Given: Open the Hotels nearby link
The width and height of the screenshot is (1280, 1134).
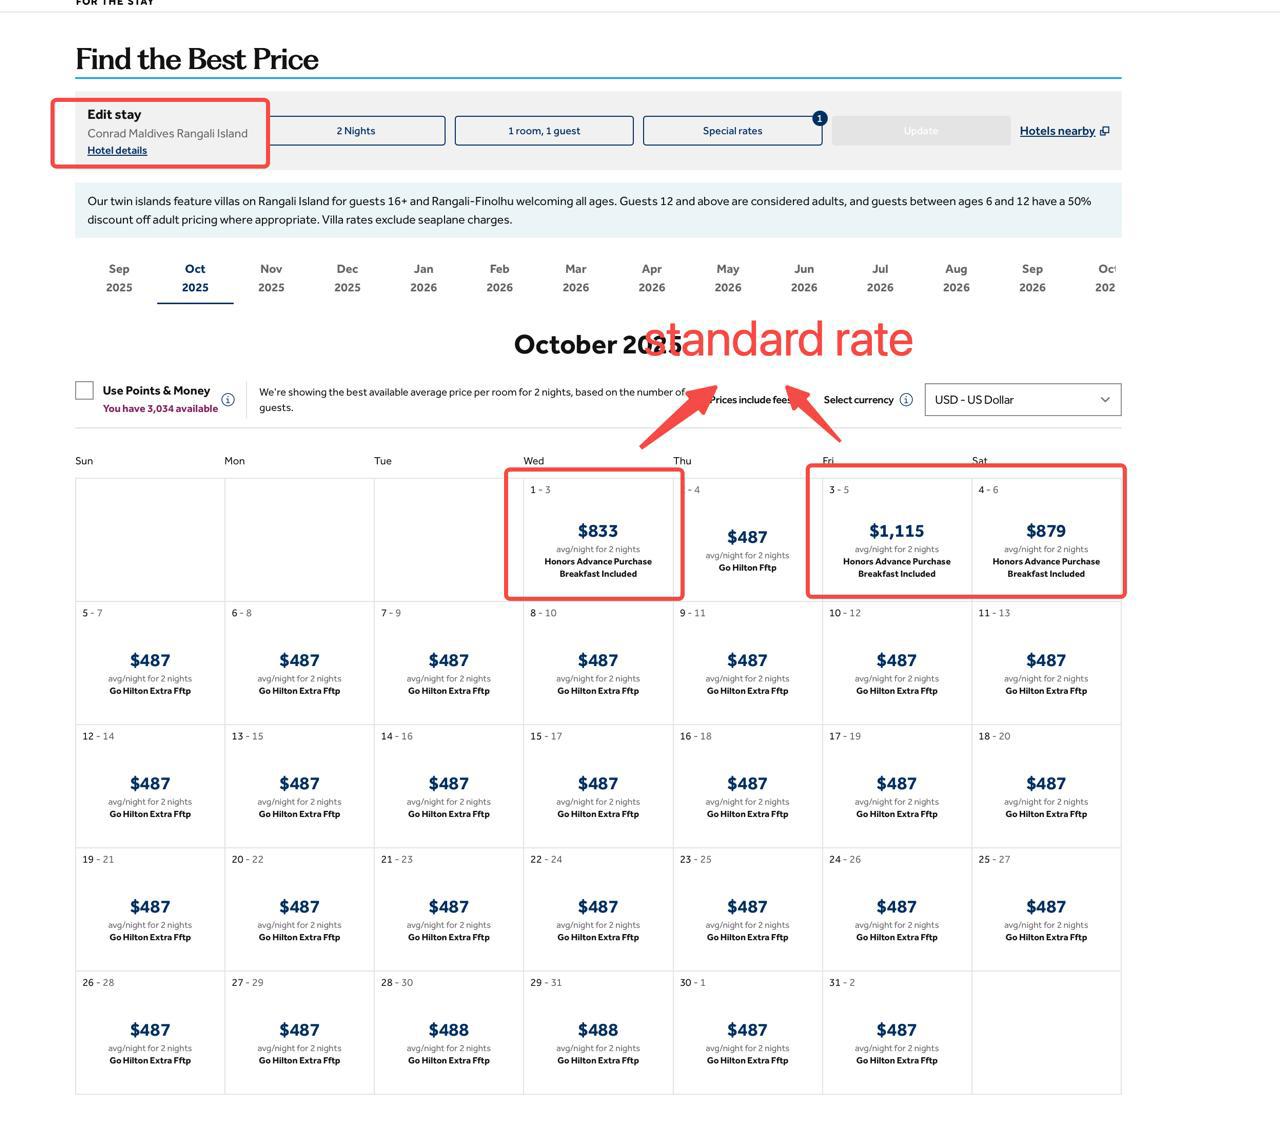Looking at the screenshot, I should (1057, 131).
